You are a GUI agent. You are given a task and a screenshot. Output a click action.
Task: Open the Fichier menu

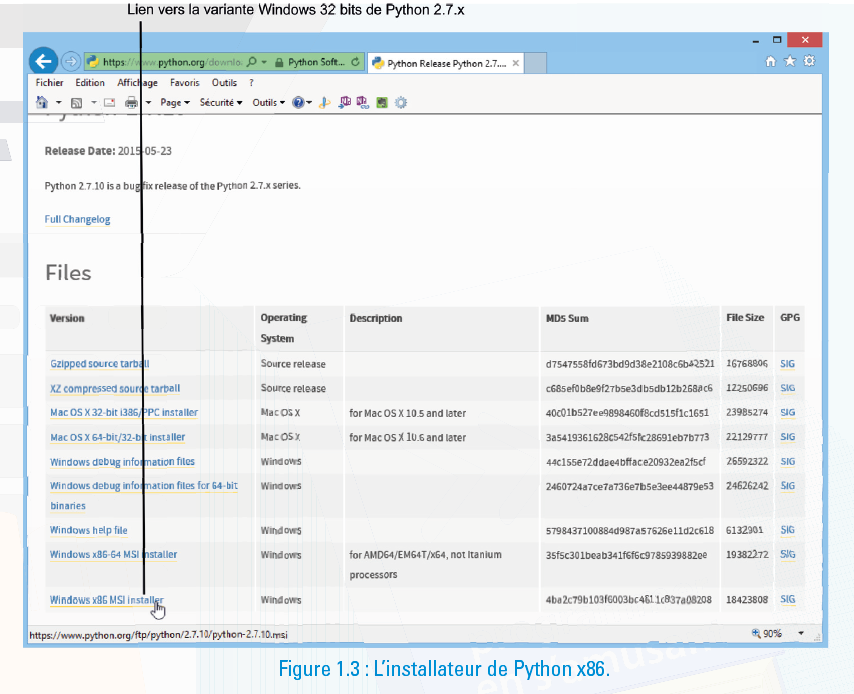tap(49, 83)
